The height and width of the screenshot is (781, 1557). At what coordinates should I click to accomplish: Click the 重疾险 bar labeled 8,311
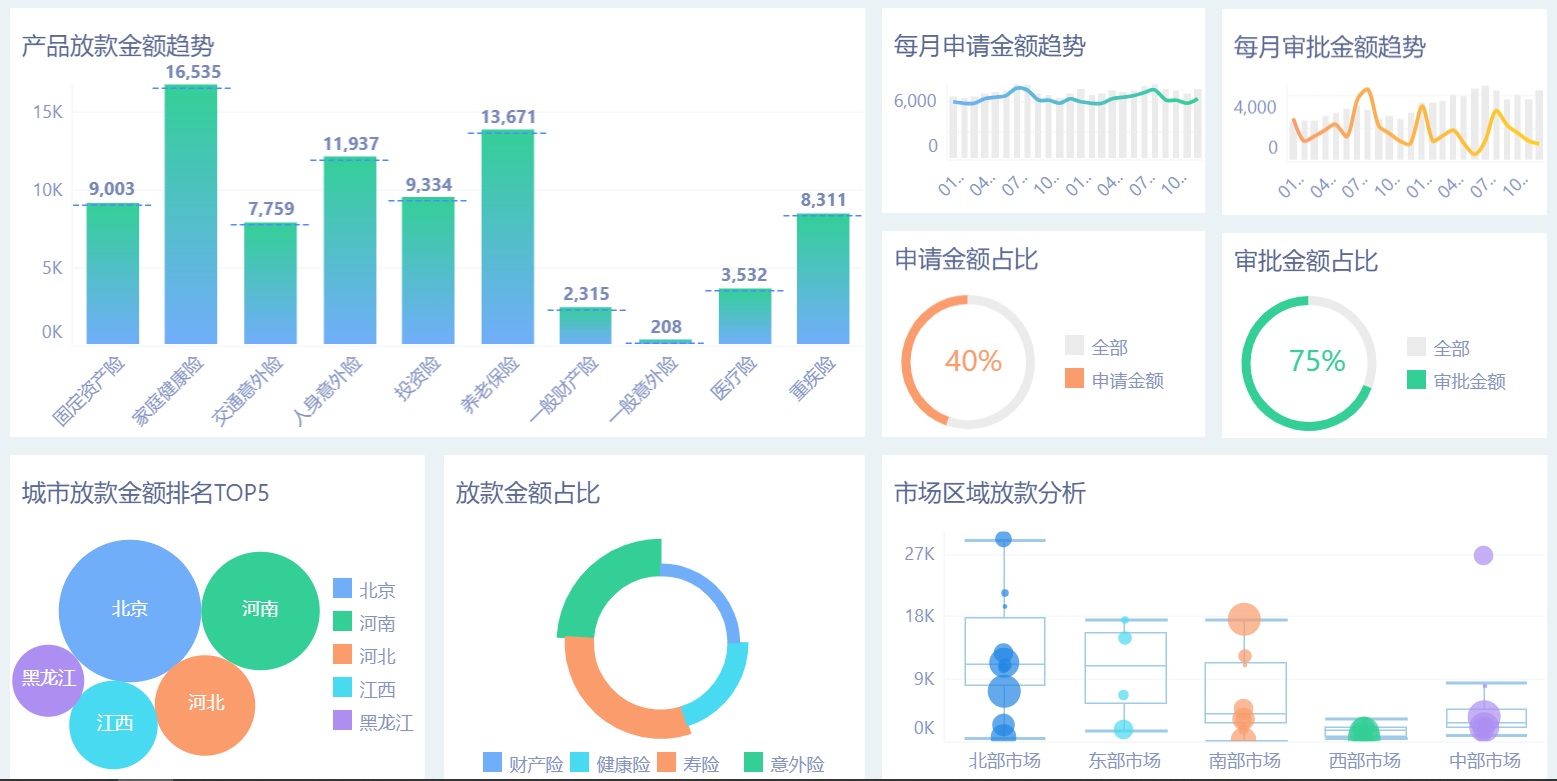click(x=823, y=279)
